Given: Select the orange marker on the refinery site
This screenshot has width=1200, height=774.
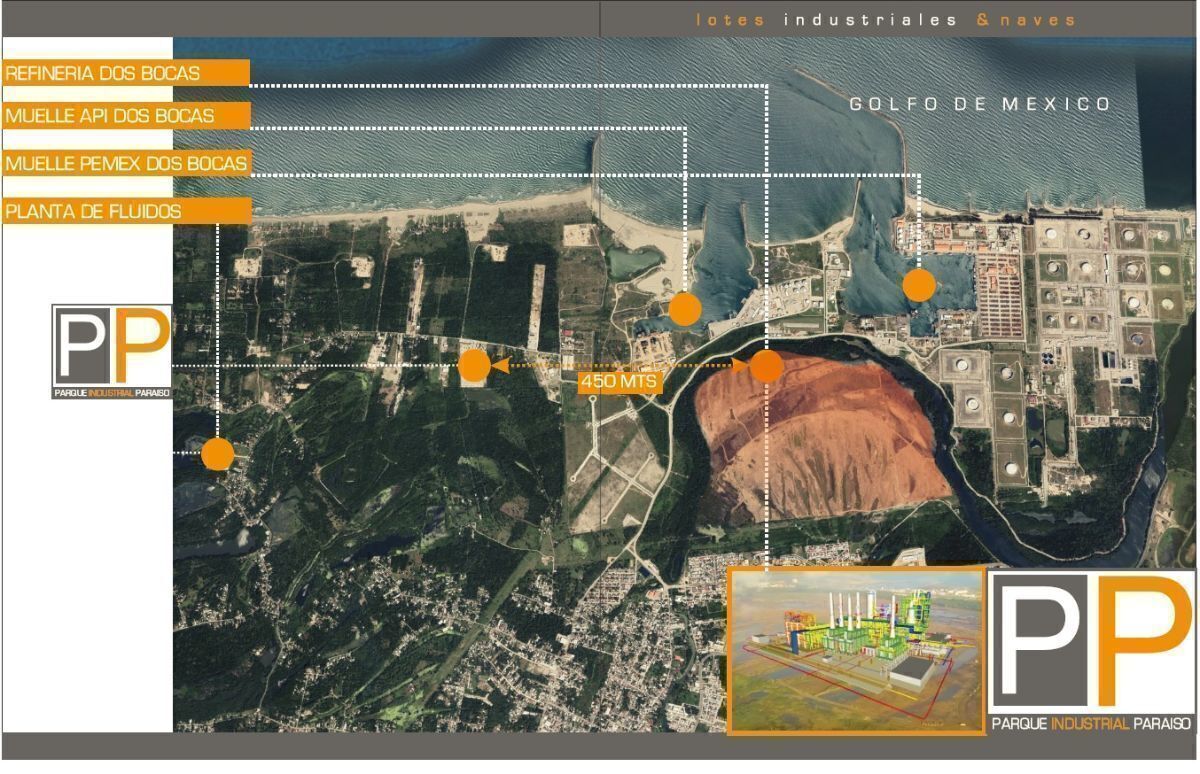Looking at the screenshot, I should click(x=766, y=366).
